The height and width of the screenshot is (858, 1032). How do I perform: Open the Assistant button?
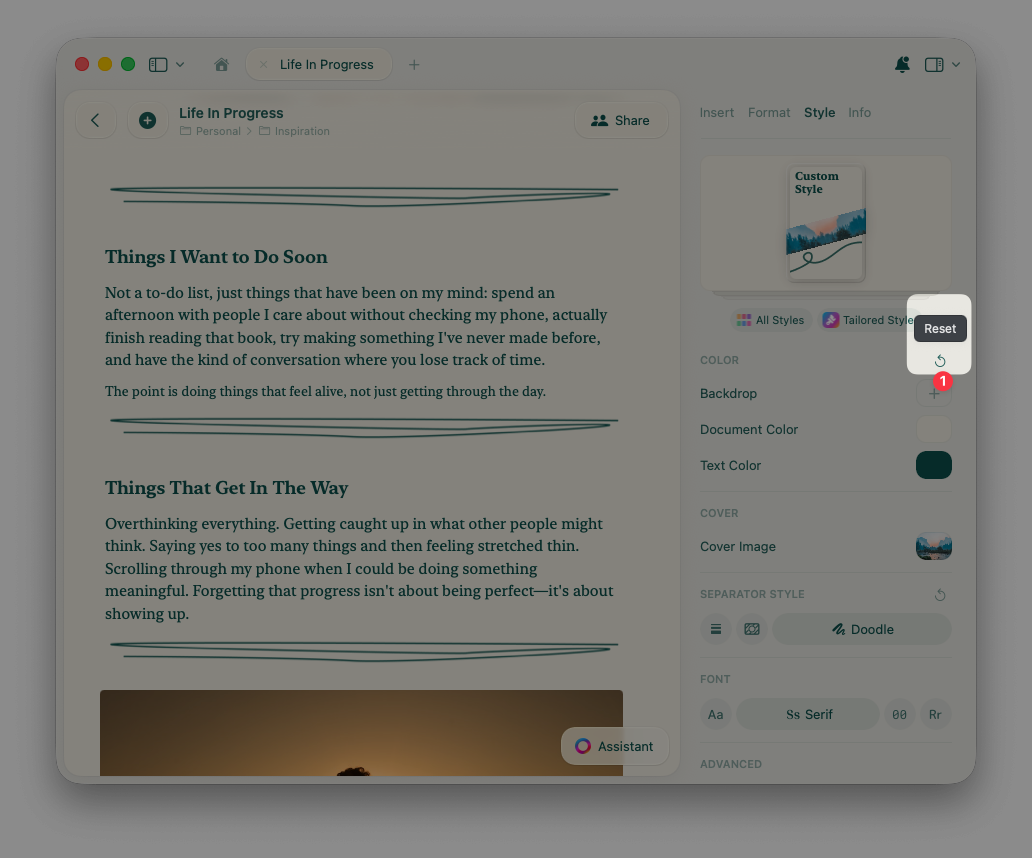click(x=615, y=746)
